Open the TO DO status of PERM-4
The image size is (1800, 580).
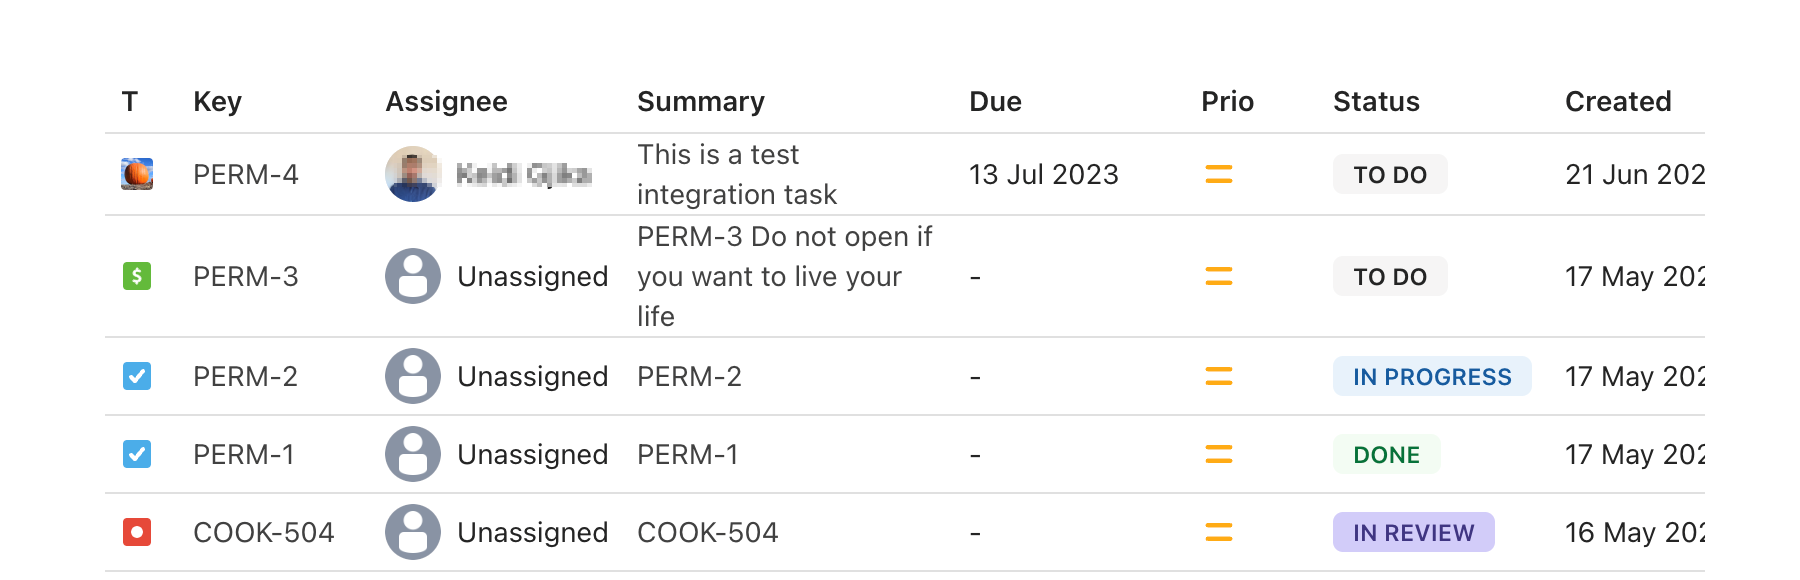pyautogui.click(x=1389, y=175)
